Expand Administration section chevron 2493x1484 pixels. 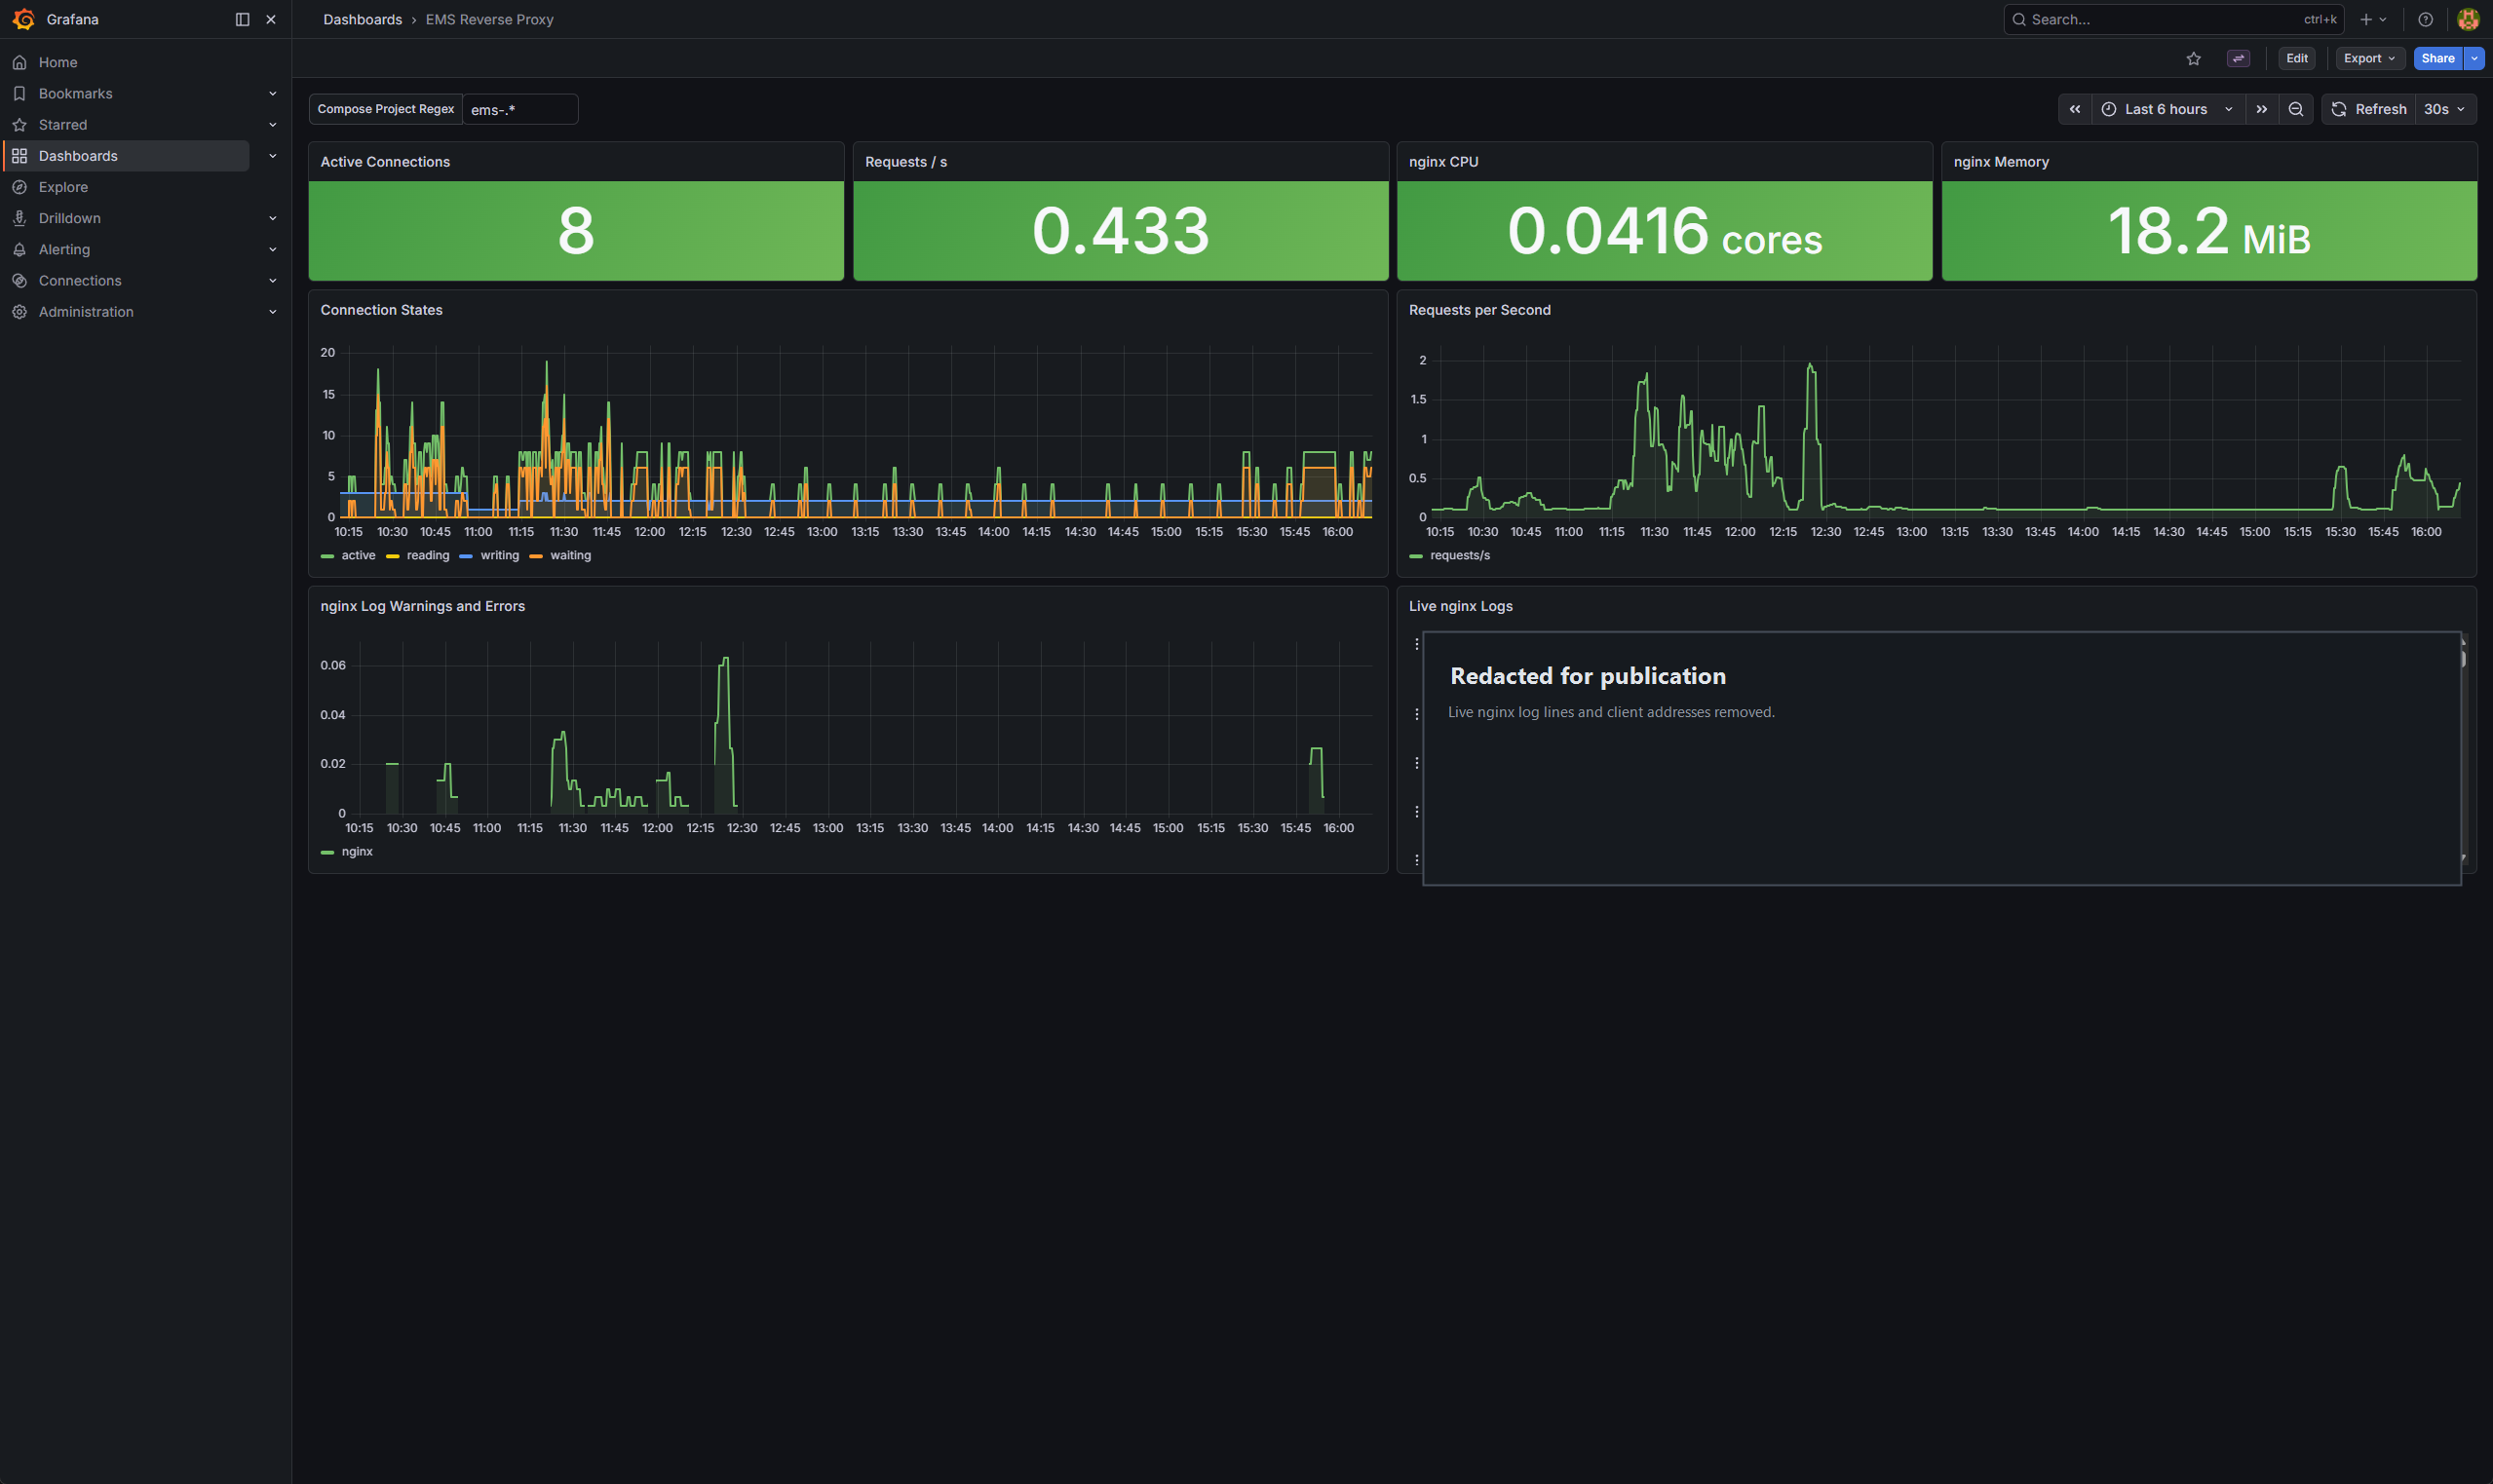[x=272, y=312]
